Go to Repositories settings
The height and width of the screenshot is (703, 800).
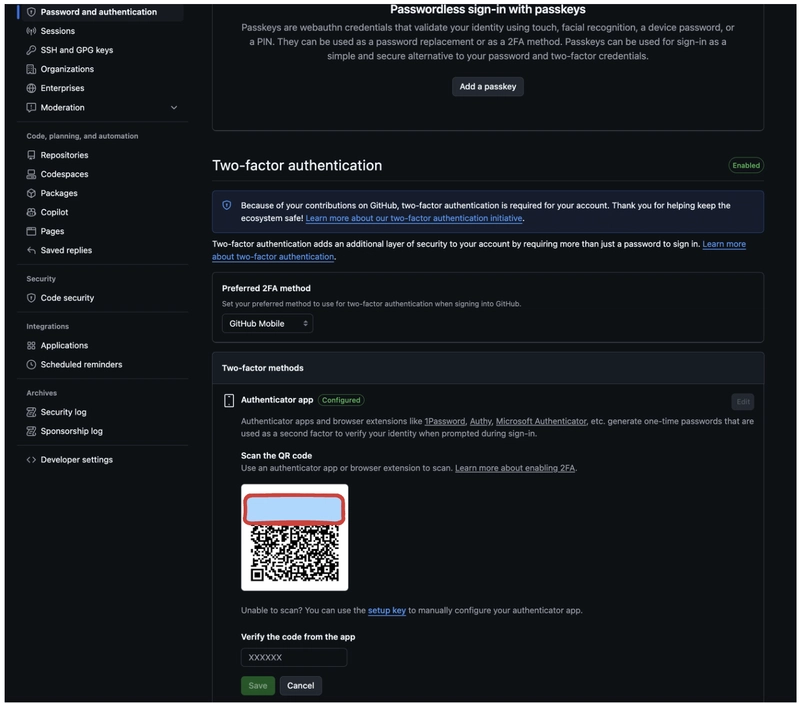coord(64,155)
